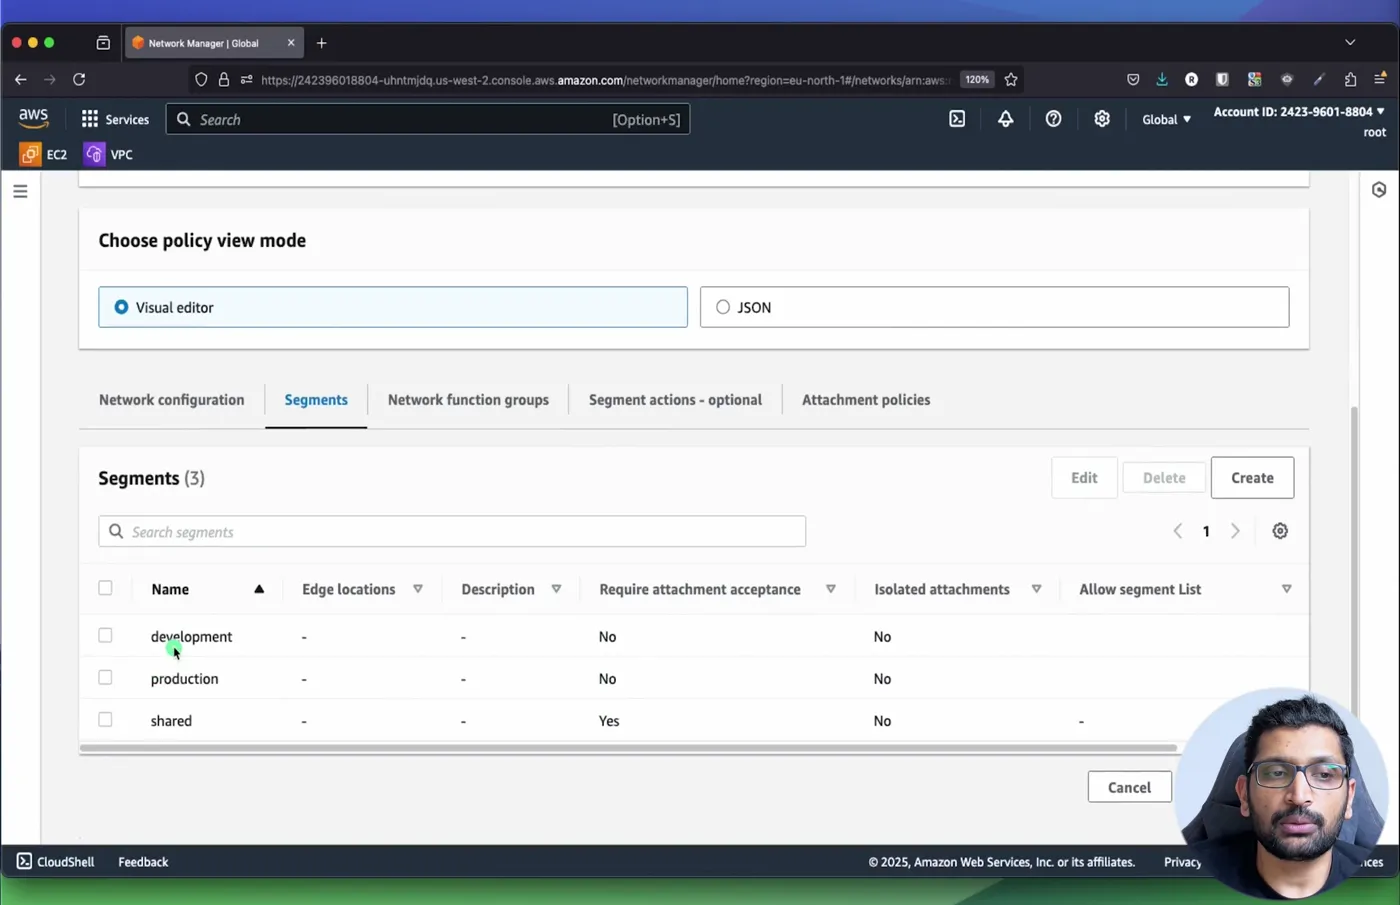
Task: Focus the AWS console search box
Action: coord(428,119)
